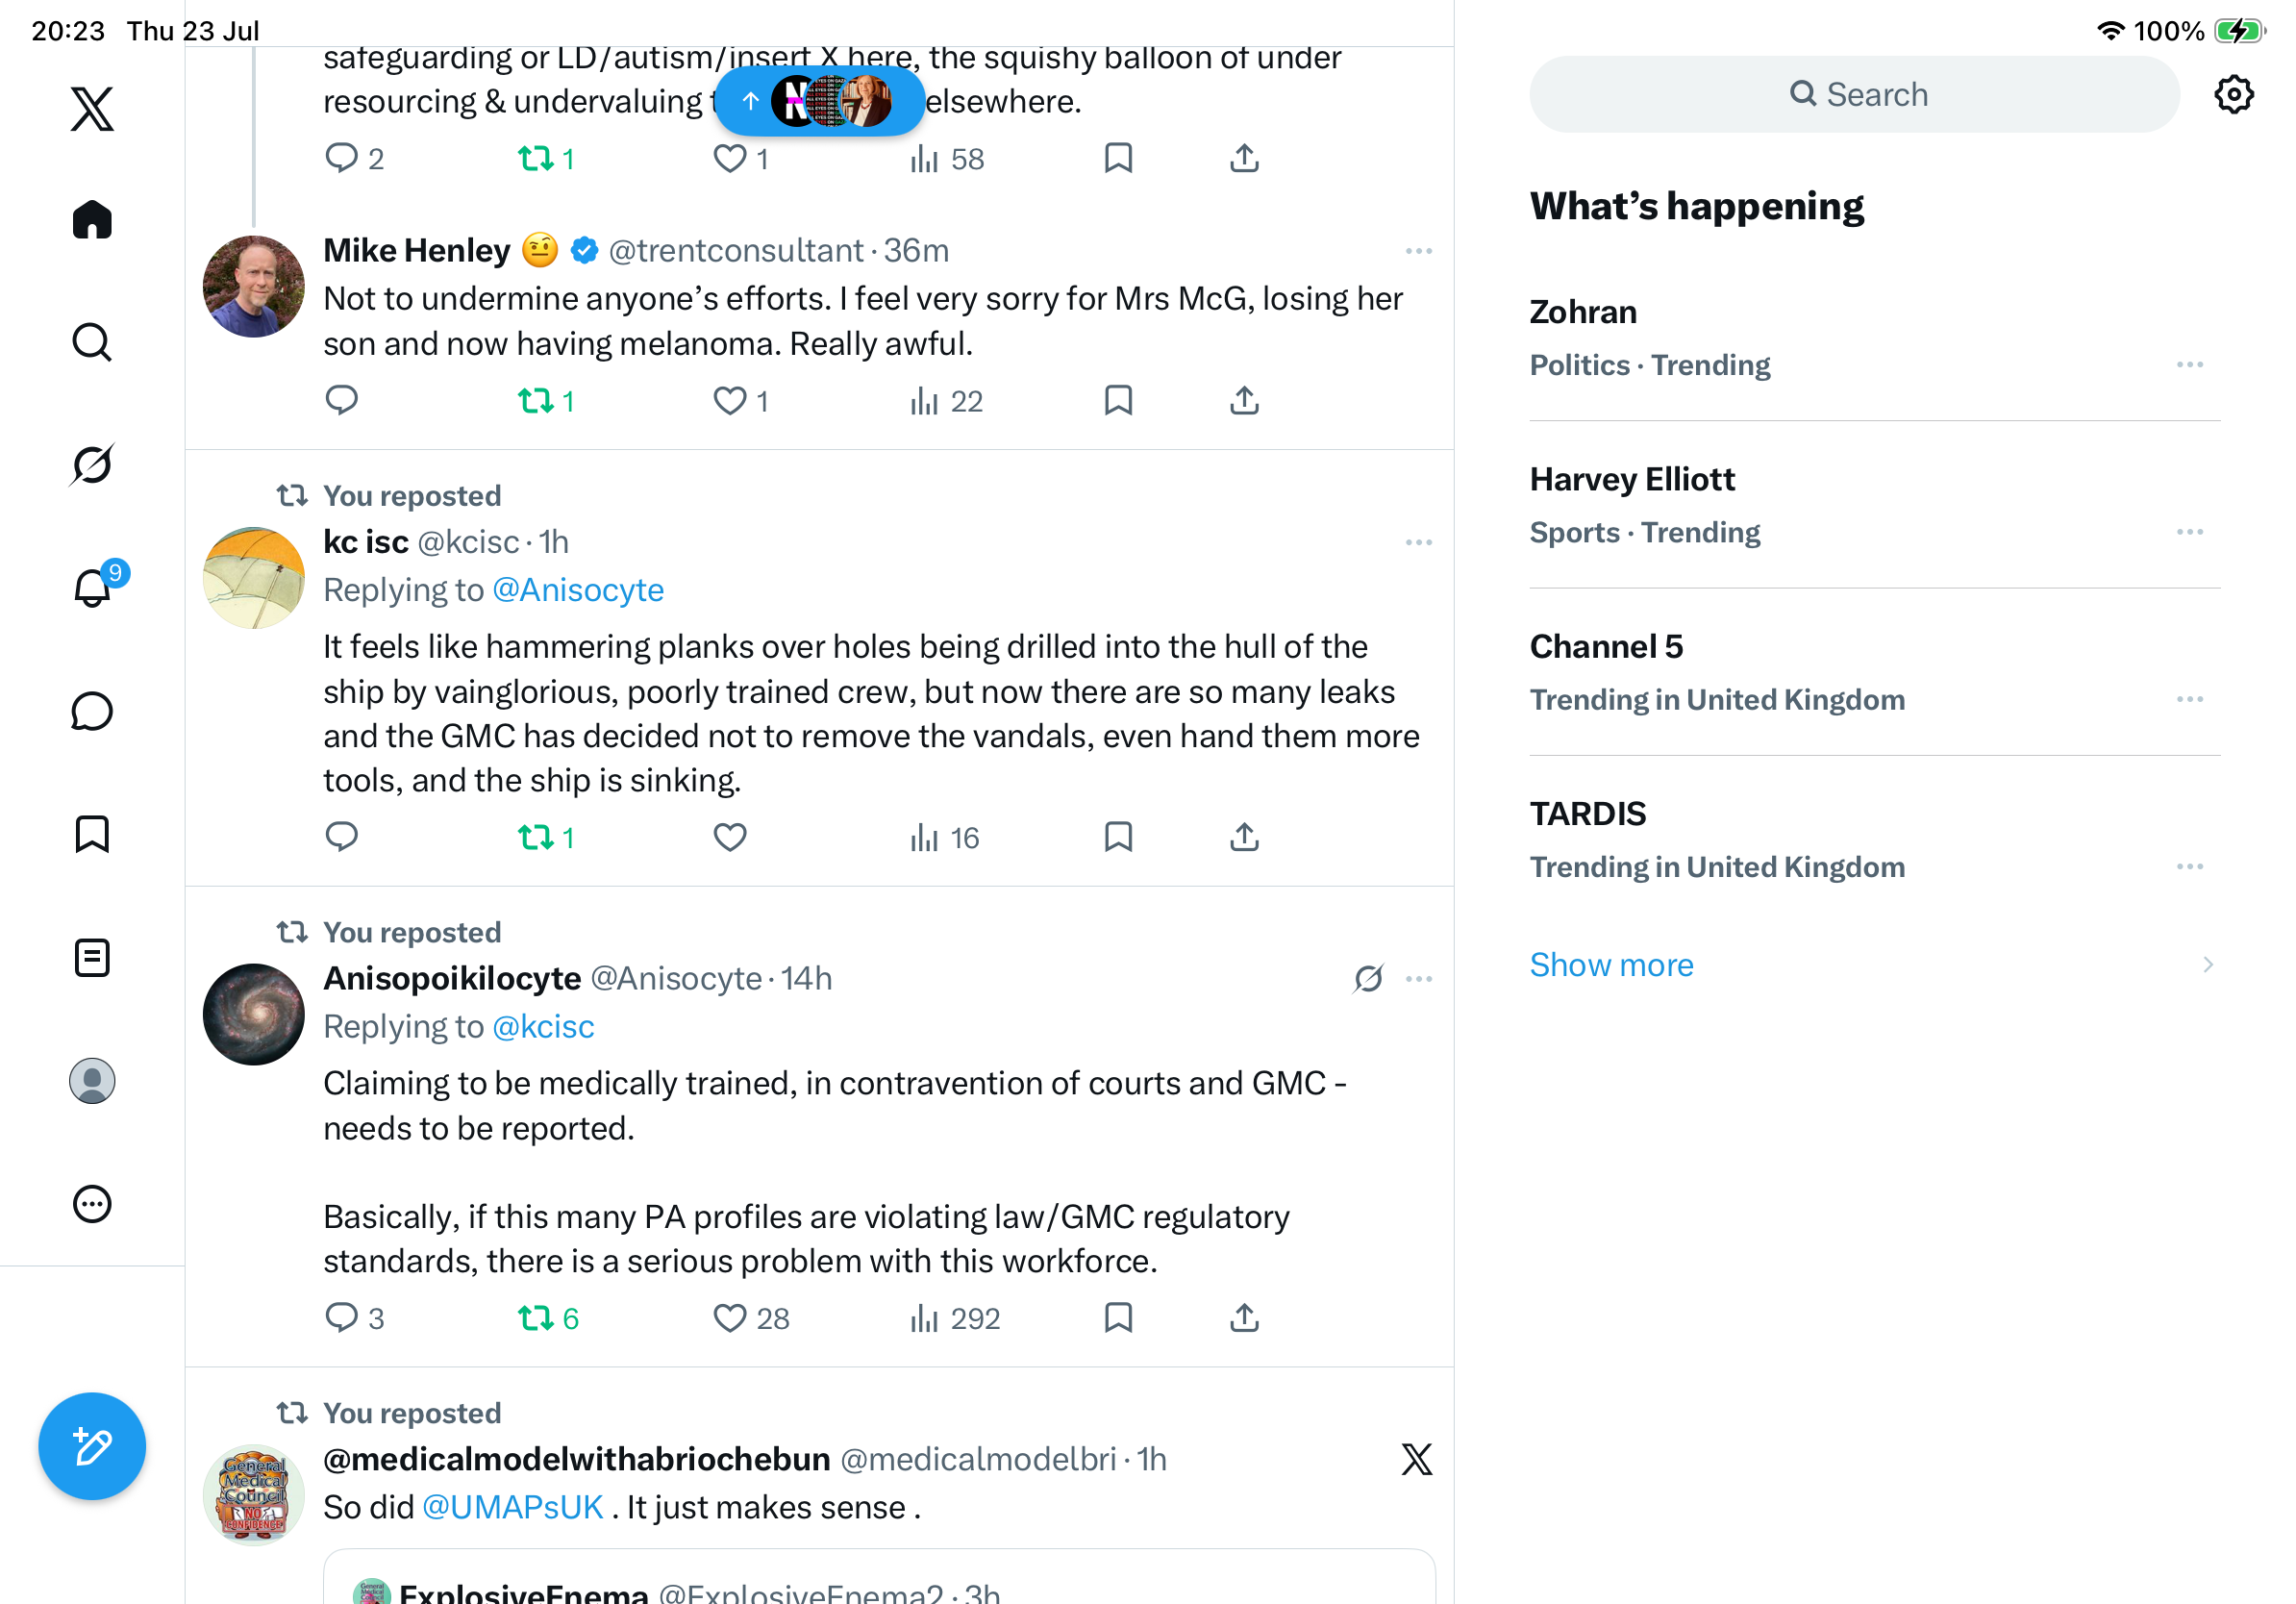
Task: Open Lists icon in left sidebar
Action: pos(92,958)
